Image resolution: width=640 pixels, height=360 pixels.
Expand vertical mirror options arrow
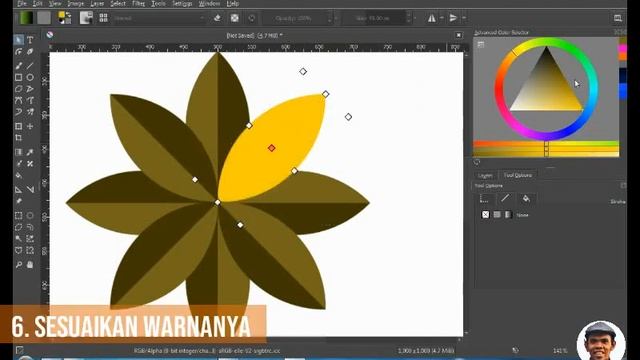click(x=464, y=18)
